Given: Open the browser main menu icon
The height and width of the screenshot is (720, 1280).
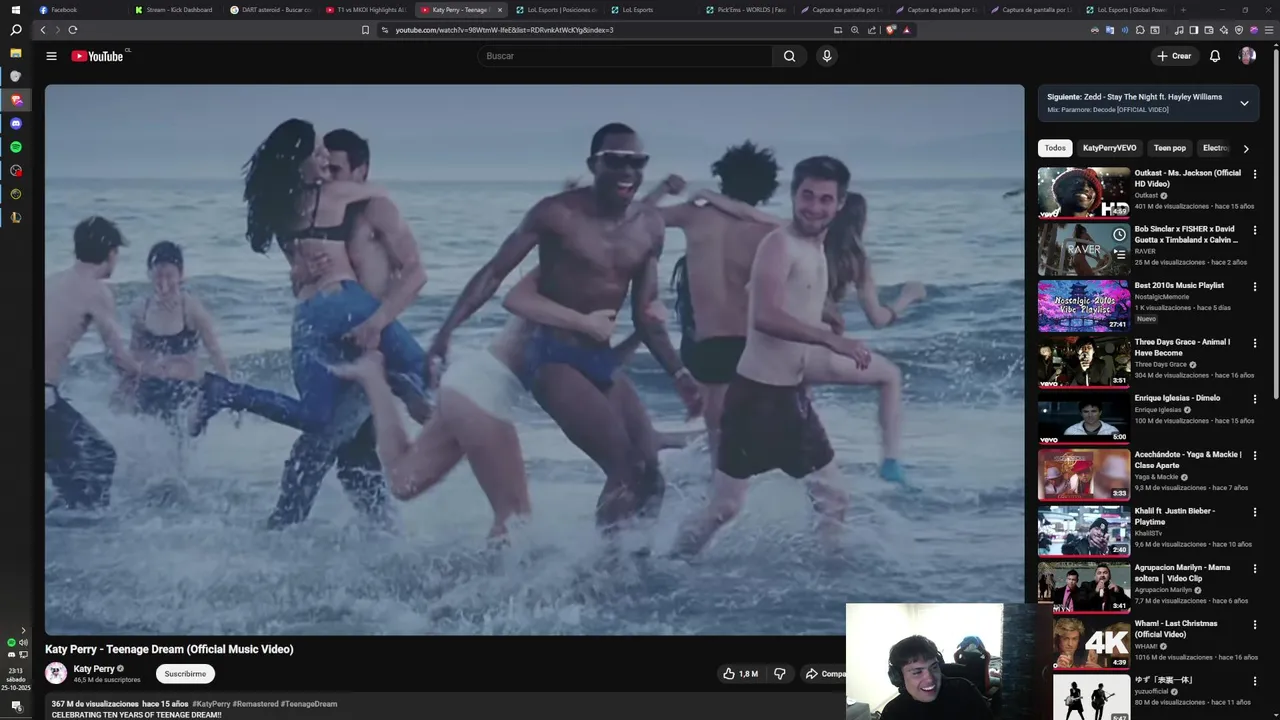Looking at the screenshot, I should [1268, 30].
